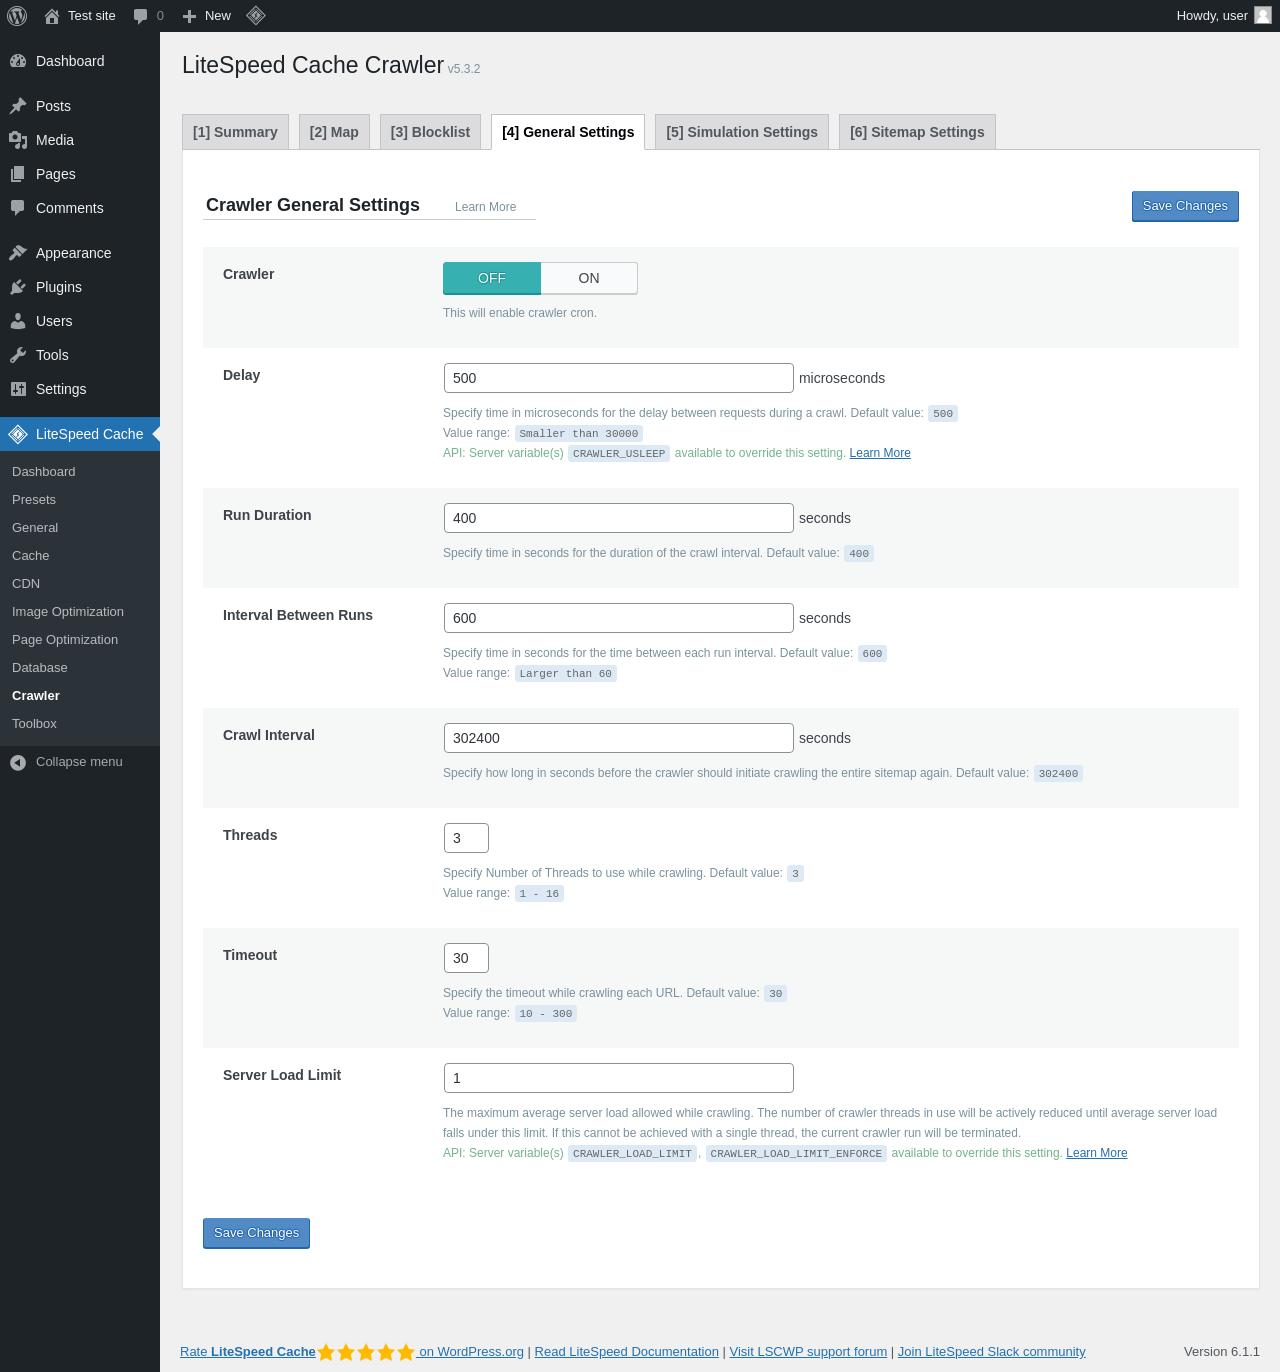
Task: Click the user avatar icon
Action: [1263, 15]
